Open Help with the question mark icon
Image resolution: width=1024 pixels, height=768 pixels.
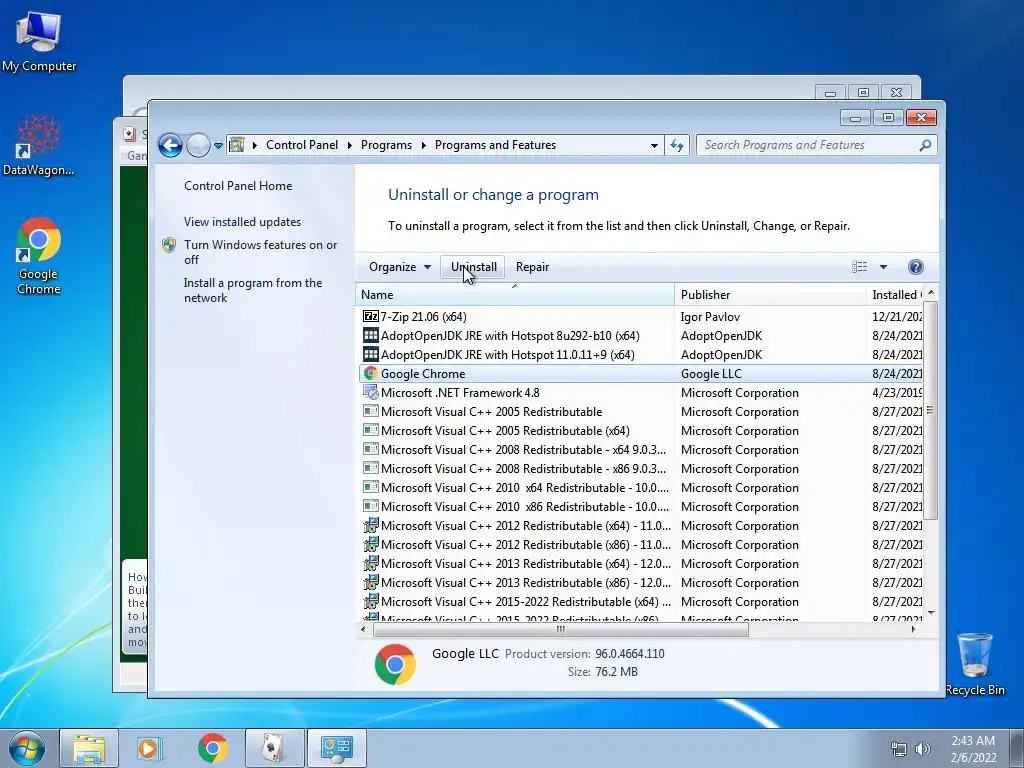tap(916, 266)
